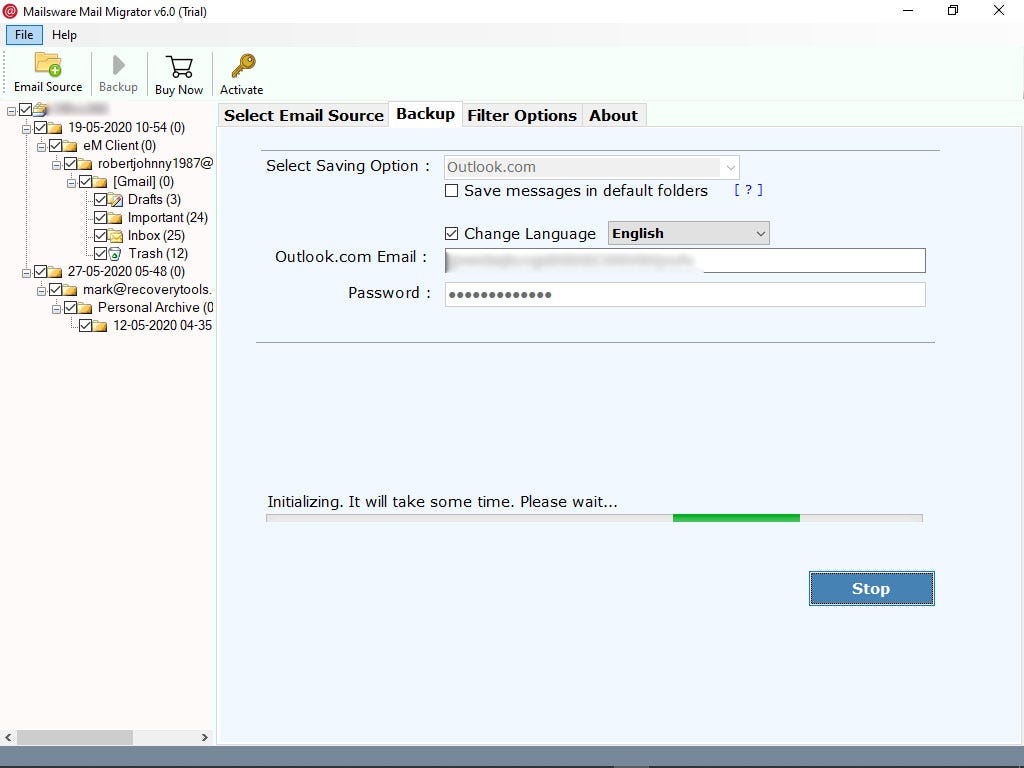The width and height of the screenshot is (1024, 768).
Task: Uncheck the [Gmail] folder checkbox
Action: pyautogui.click(x=86, y=182)
